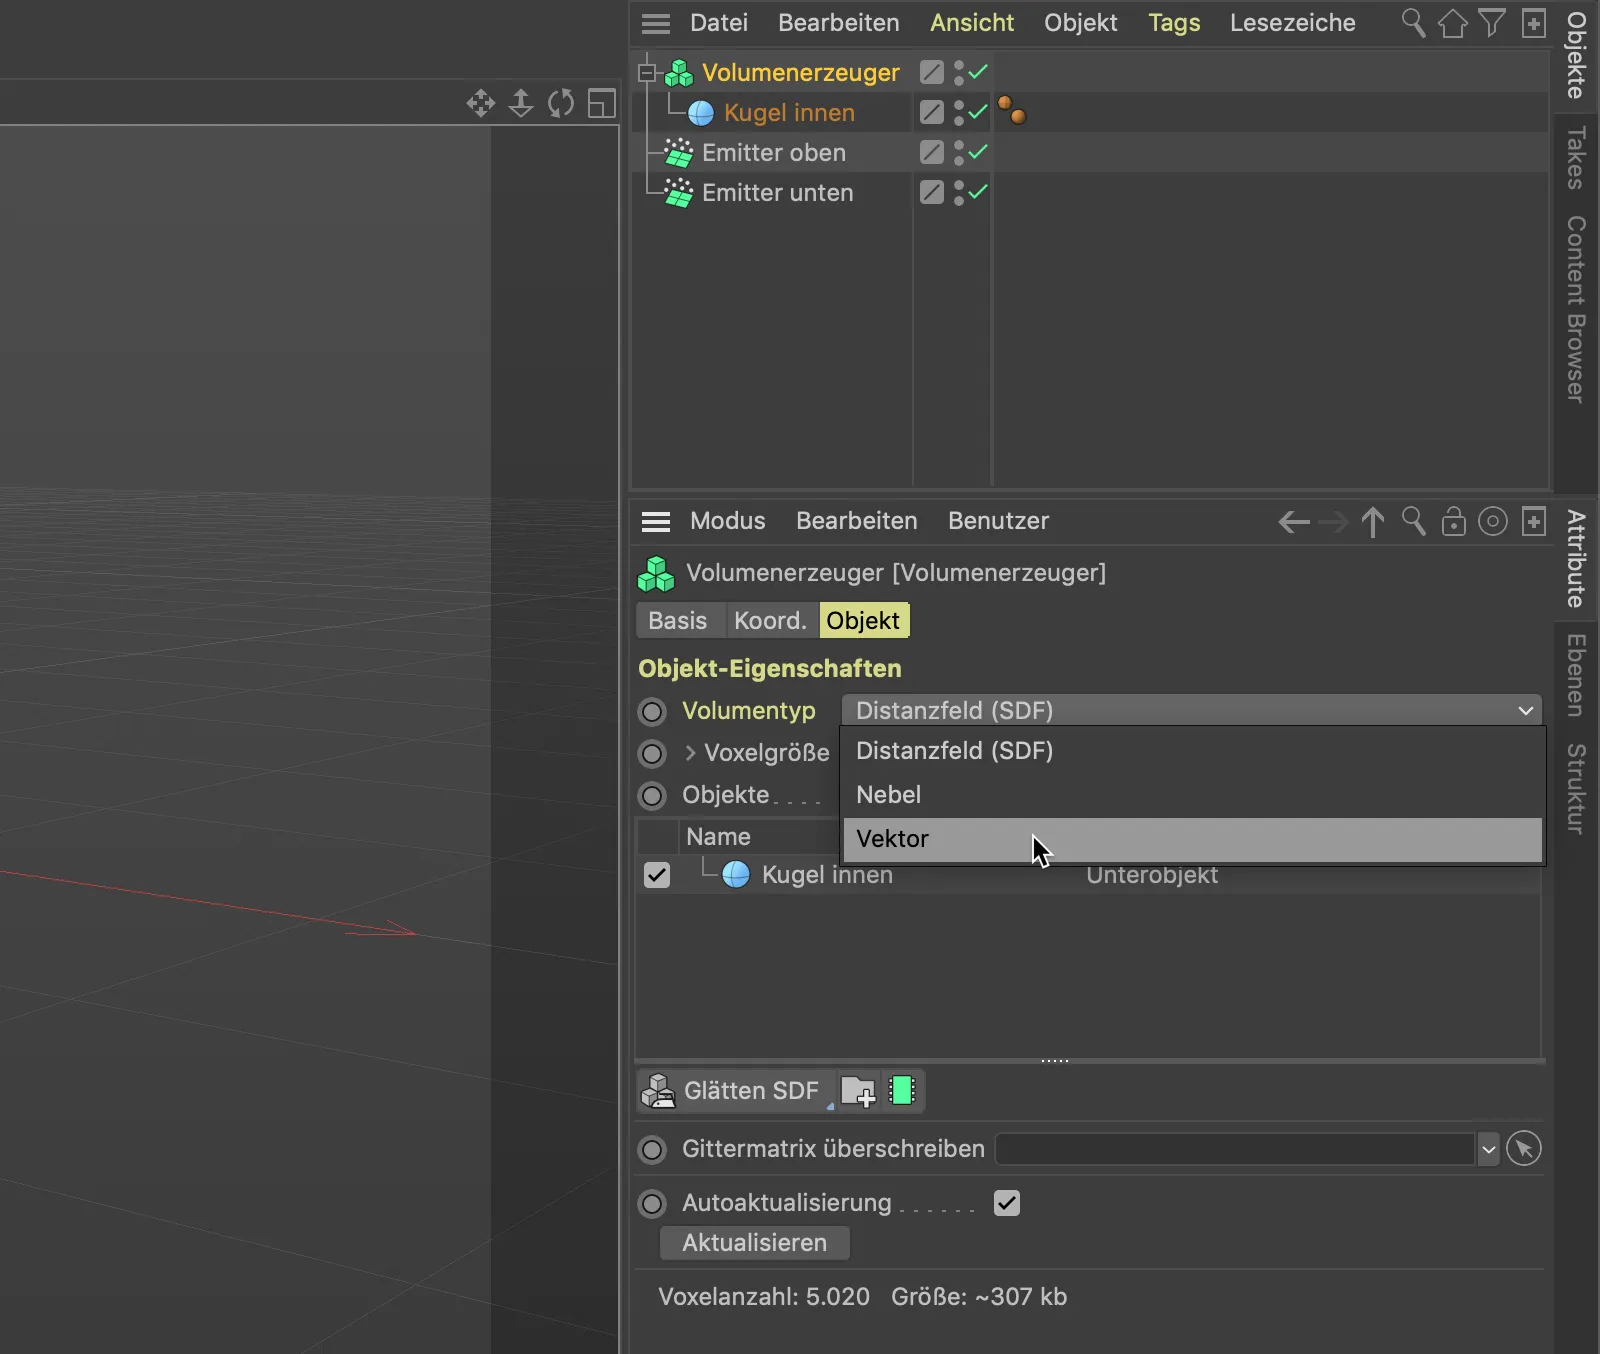
Task: Switch to the Objekt tab
Action: 864,621
